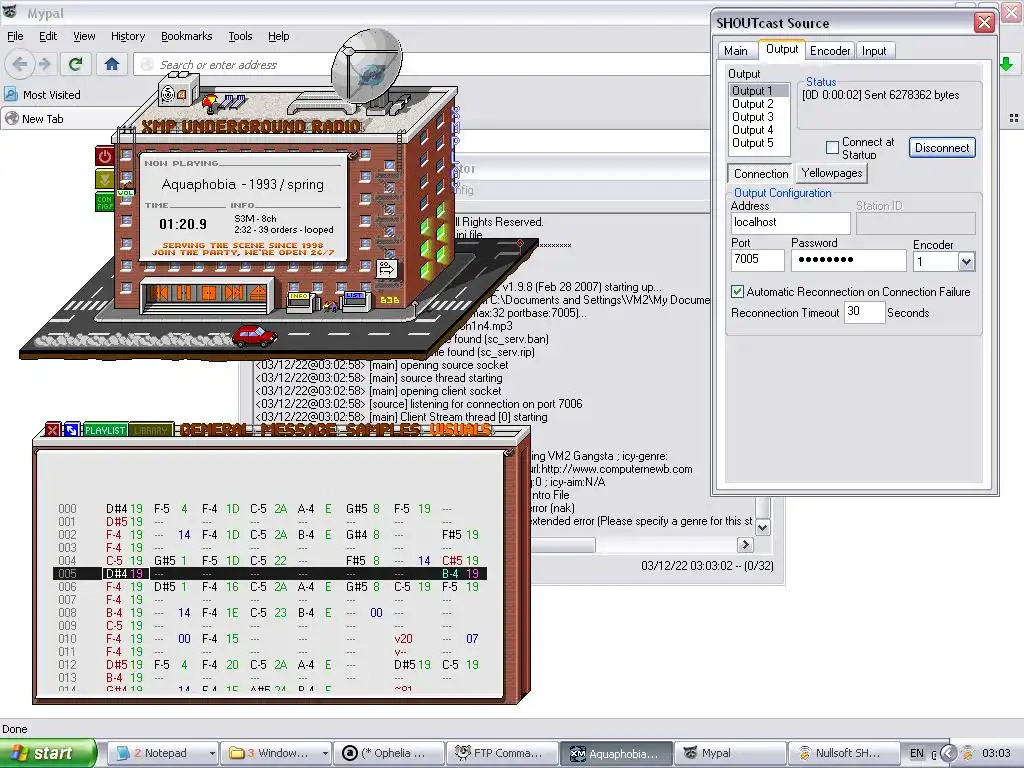This screenshot has height=768, width=1024.
Task: Go forward in Mypal browser
Action: click(x=44, y=64)
